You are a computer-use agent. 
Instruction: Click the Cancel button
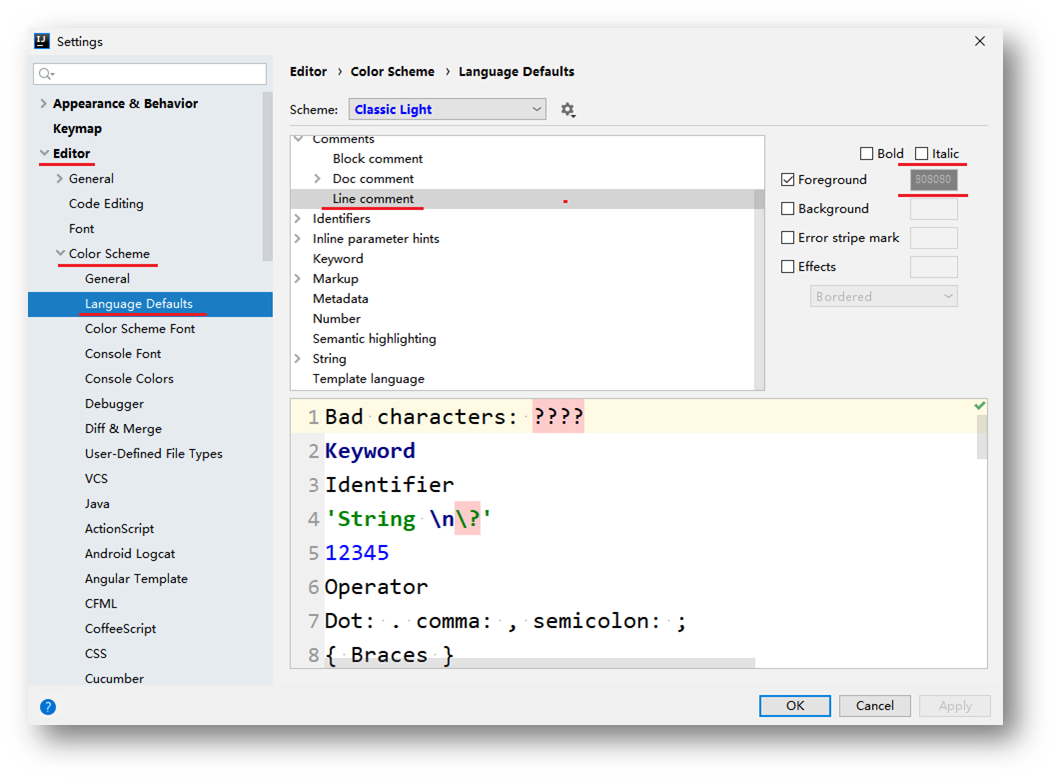coord(875,706)
